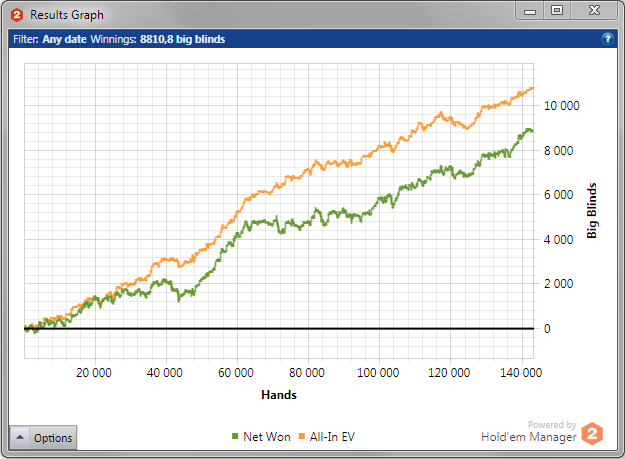Screen dimensions: 625x459
Task: Click the 40 000 hands axis label
Action: [x=165, y=373]
